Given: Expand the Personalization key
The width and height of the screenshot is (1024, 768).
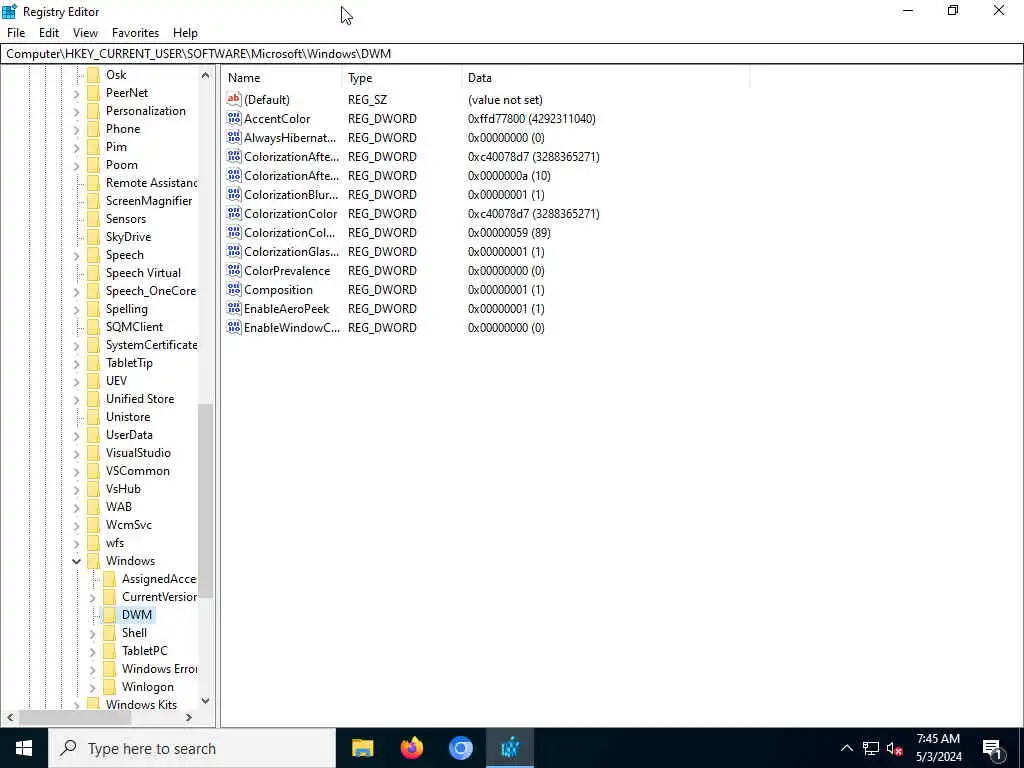Looking at the screenshot, I should coord(76,111).
